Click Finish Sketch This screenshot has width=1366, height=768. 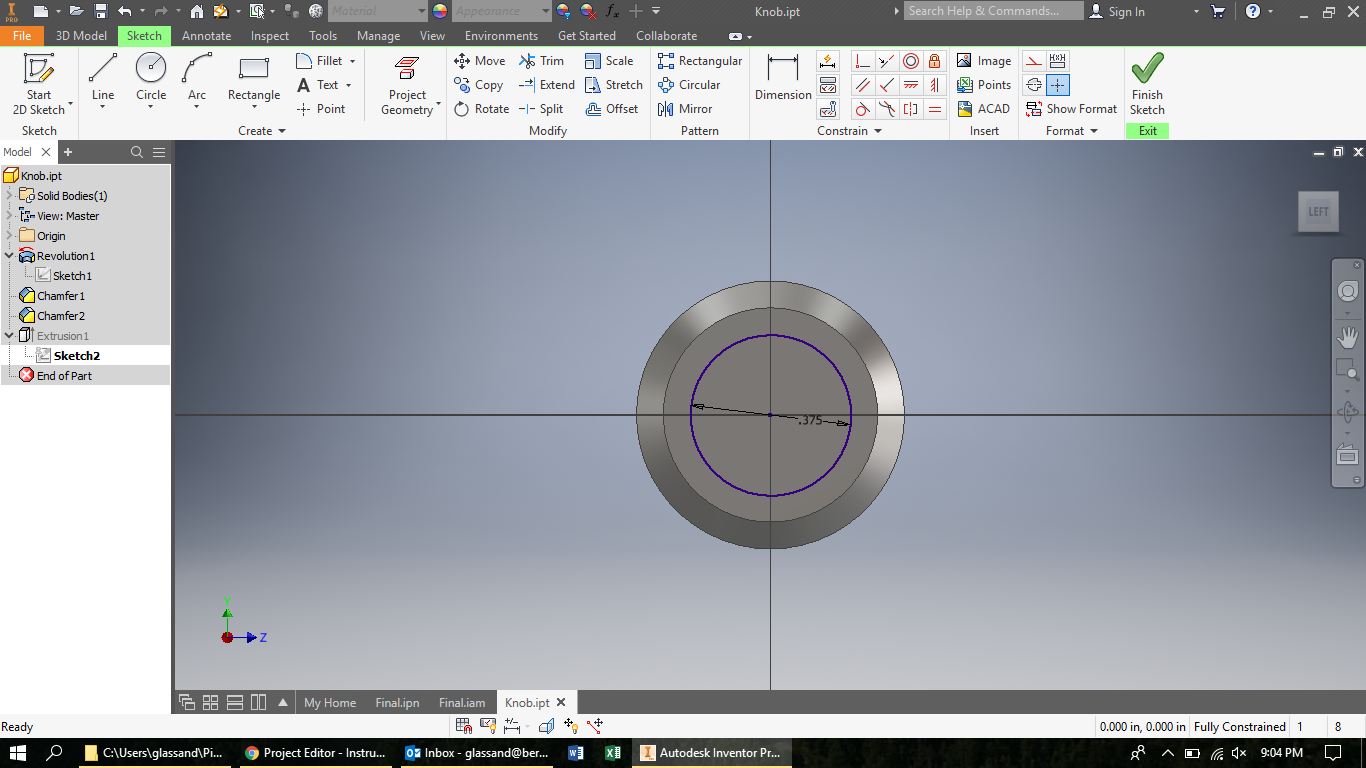(x=1147, y=85)
